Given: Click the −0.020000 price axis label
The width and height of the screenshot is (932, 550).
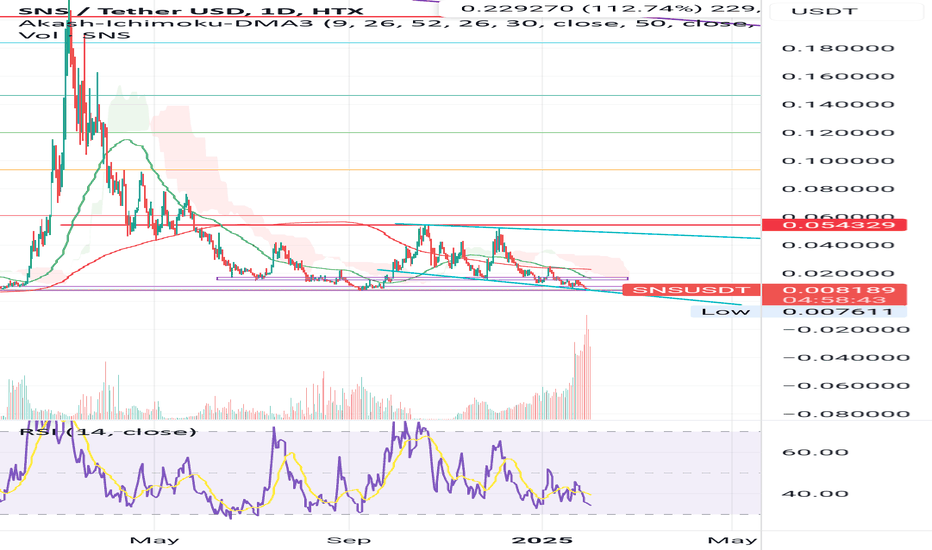Looking at the screenshot, I should tap(846, 329).
